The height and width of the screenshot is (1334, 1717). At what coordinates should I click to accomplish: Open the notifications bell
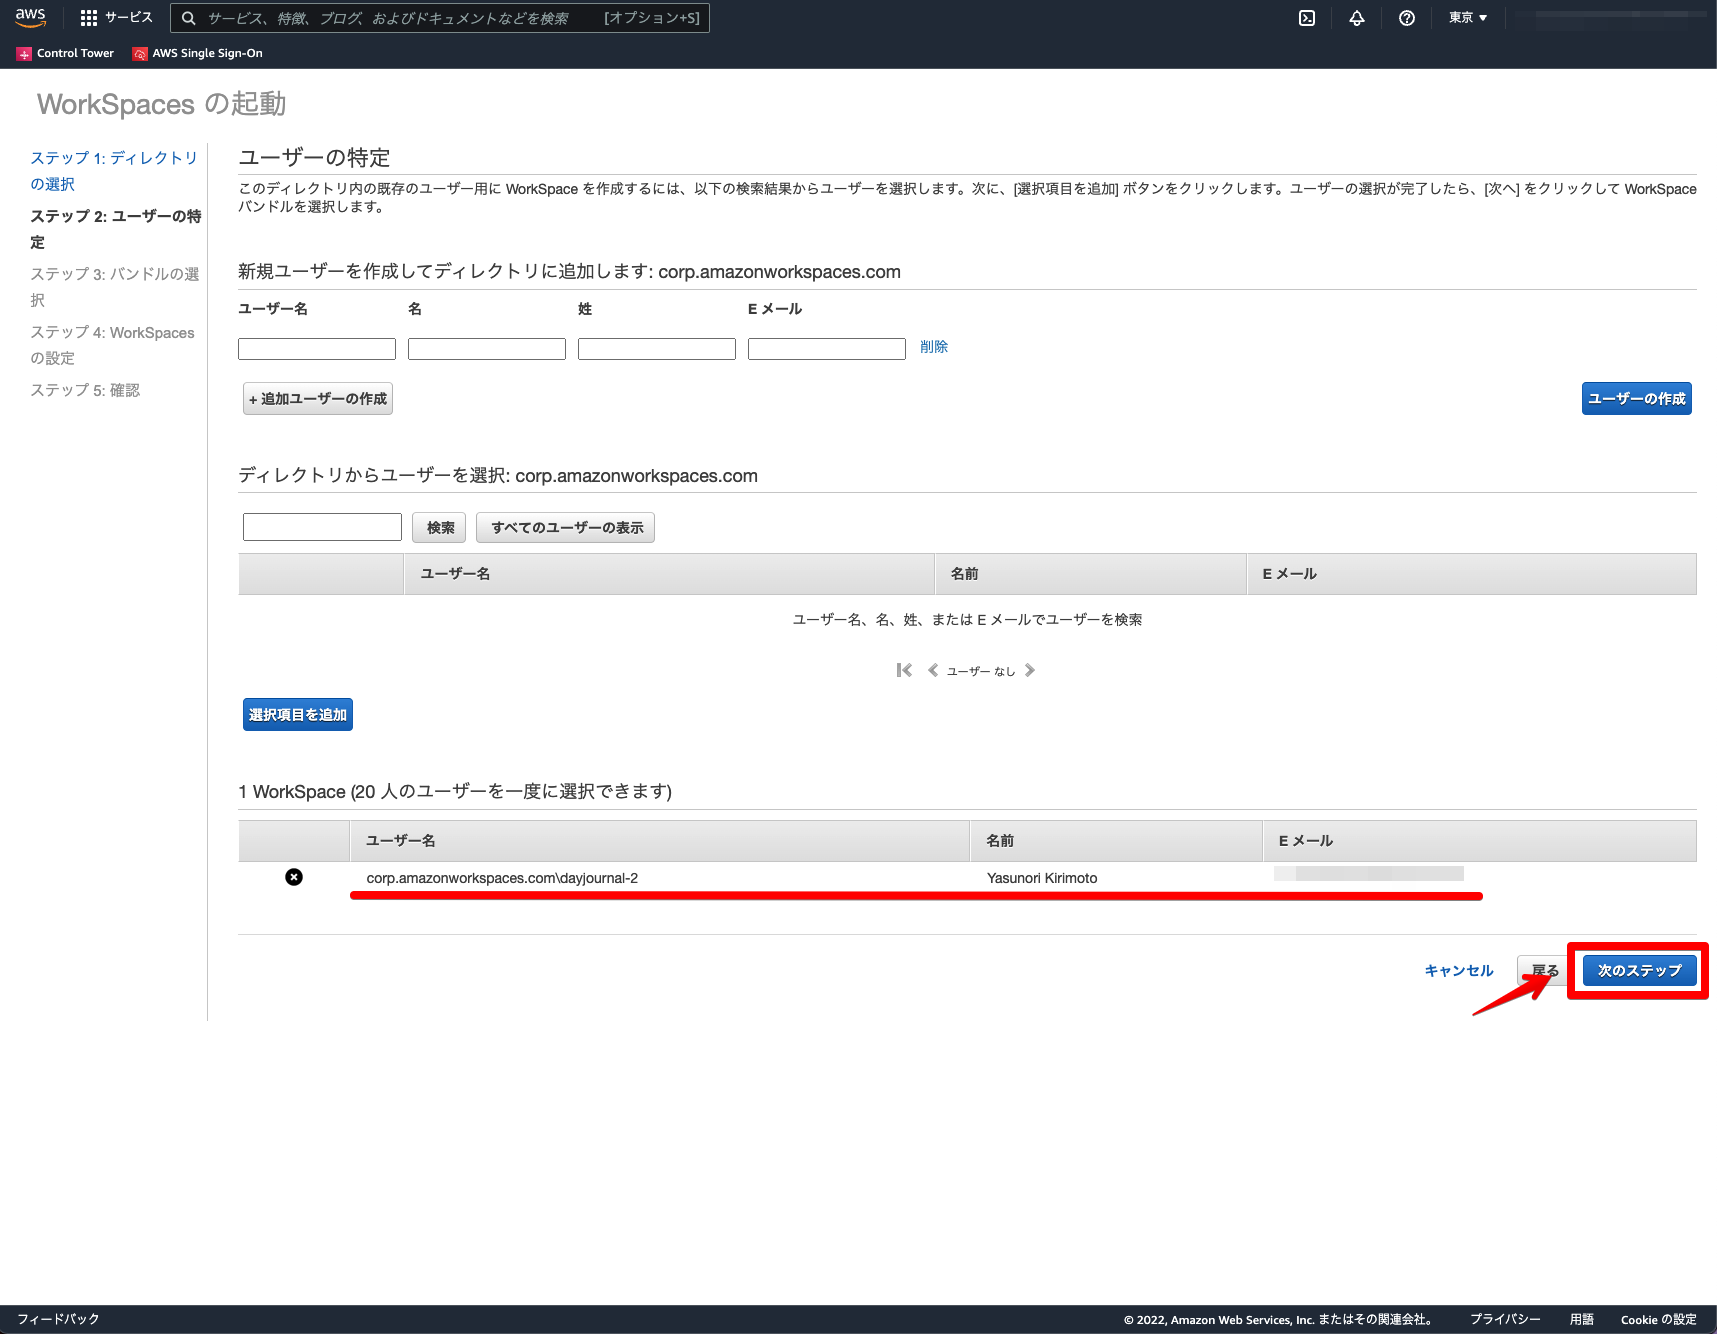1357,18
